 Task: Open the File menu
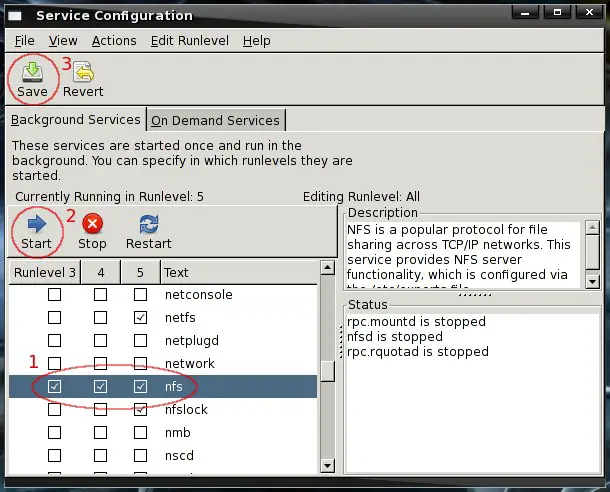click(25, 40)
